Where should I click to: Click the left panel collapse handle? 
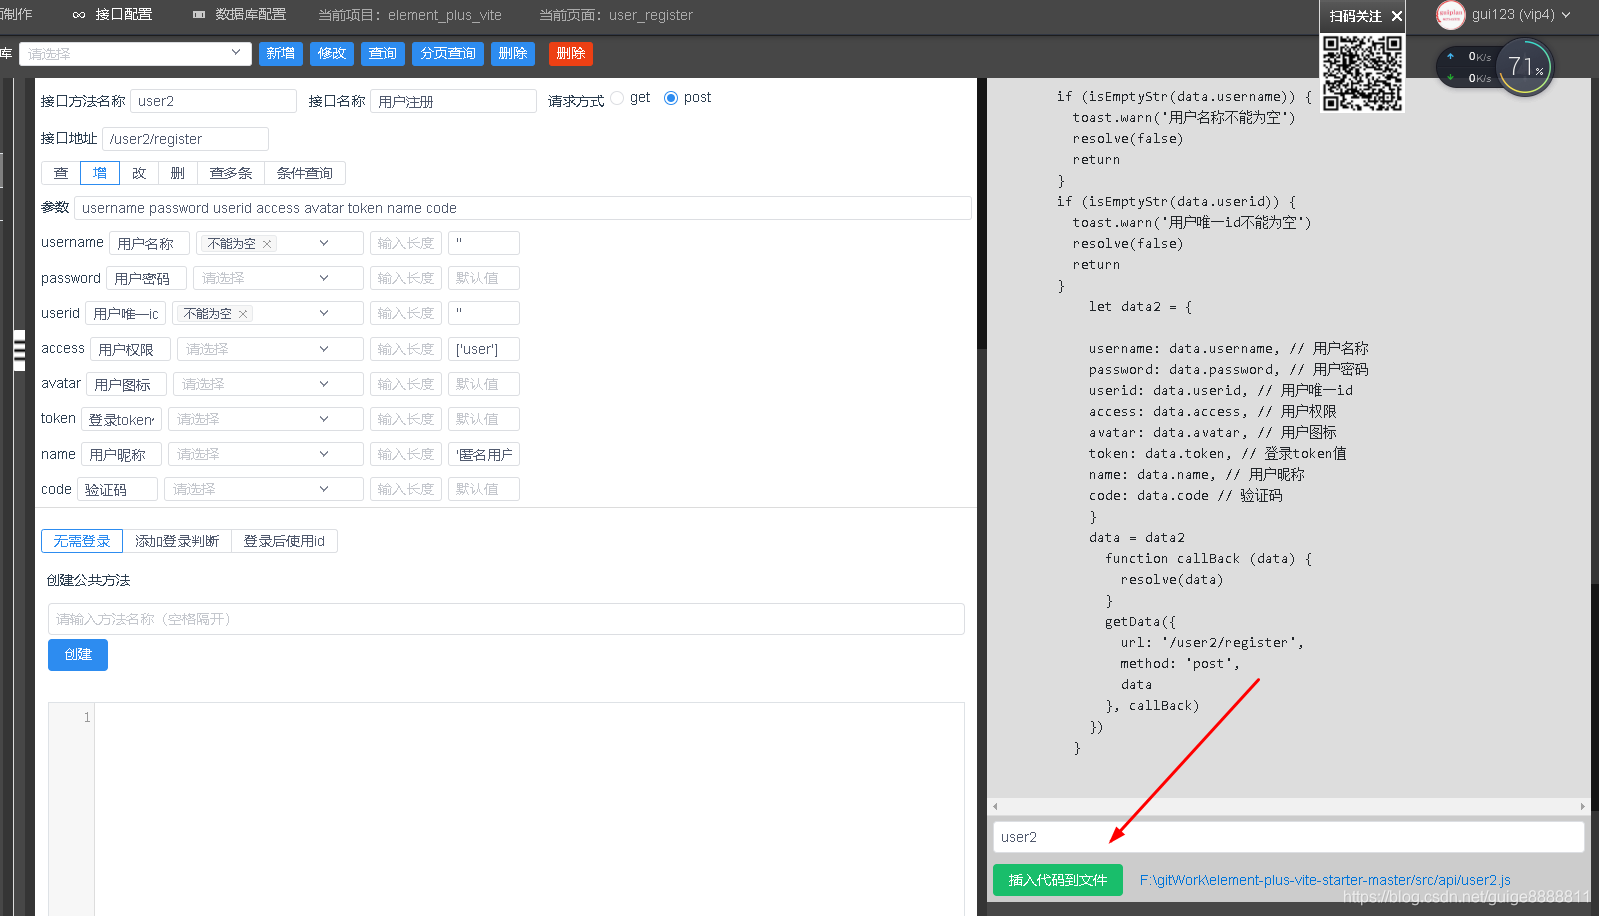point(19,350)
